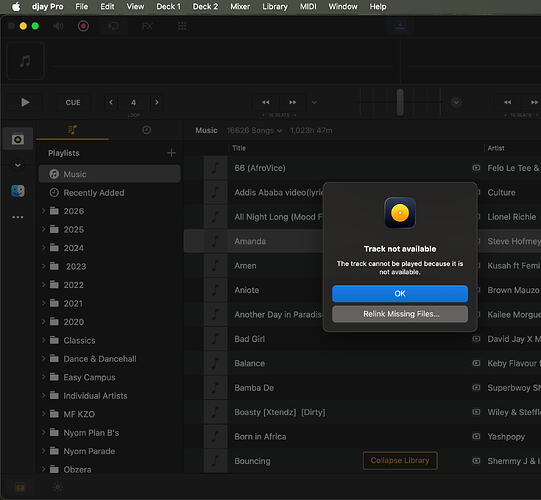Toggle the sync loop icon in toolbar
The height and width of the screenshot is (500, 541).
[113, 26]
